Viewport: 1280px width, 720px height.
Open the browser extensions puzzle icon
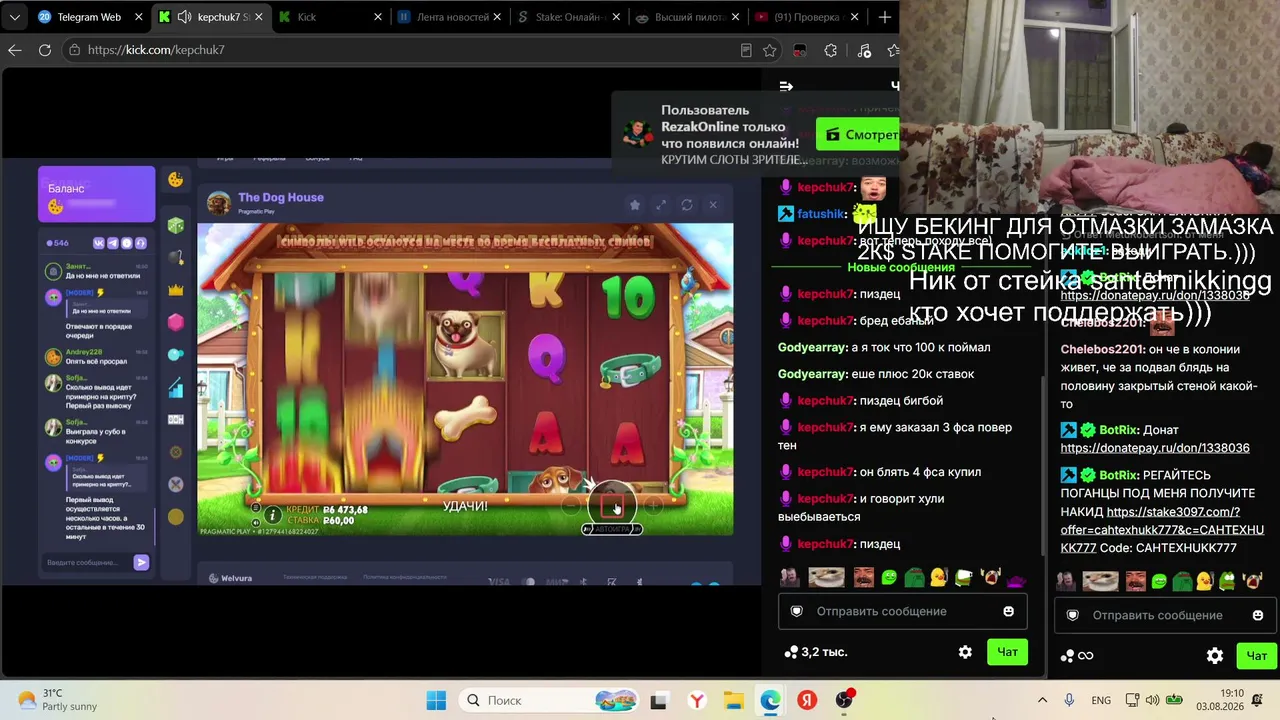coord(831,50)
